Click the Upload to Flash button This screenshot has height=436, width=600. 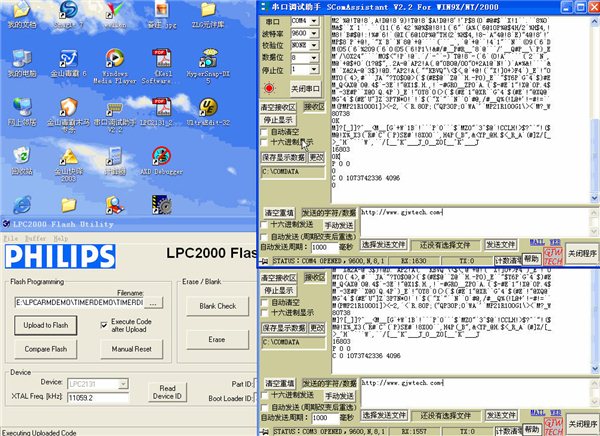[46, 325]
